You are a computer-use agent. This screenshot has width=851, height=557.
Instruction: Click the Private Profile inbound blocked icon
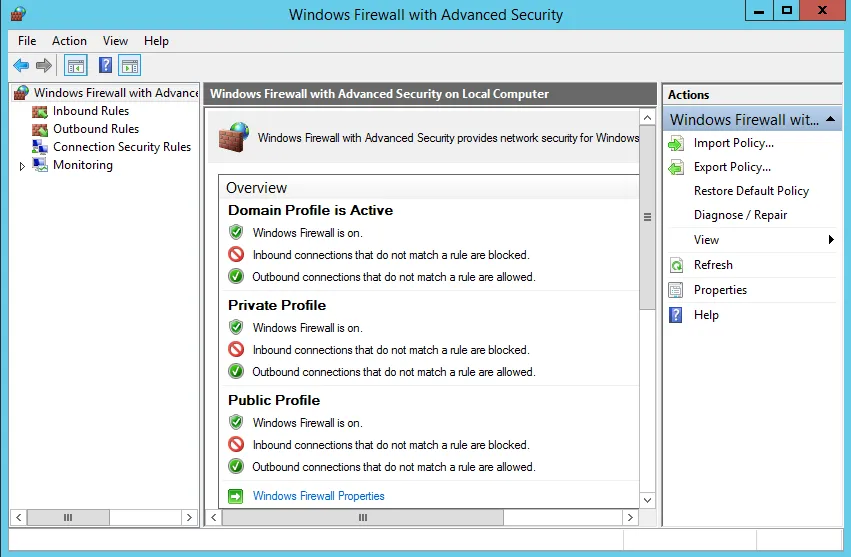[x=236, y=349]
